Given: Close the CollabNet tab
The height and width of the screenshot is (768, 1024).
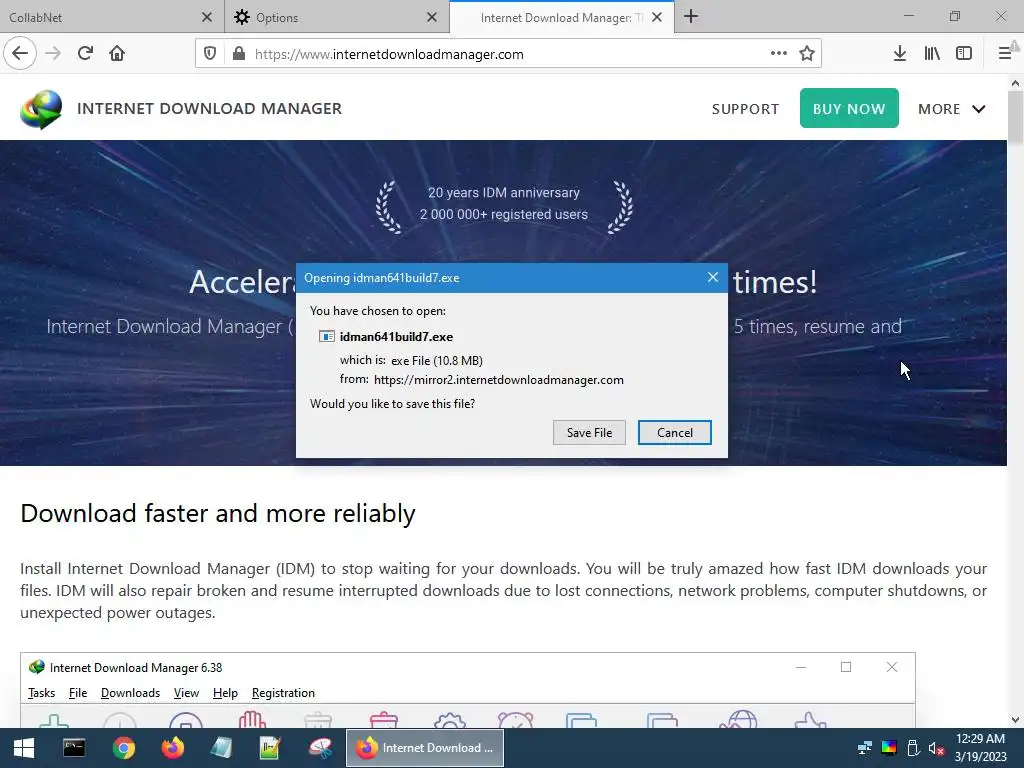Looking at the screenshot, I should pos(206,18).
